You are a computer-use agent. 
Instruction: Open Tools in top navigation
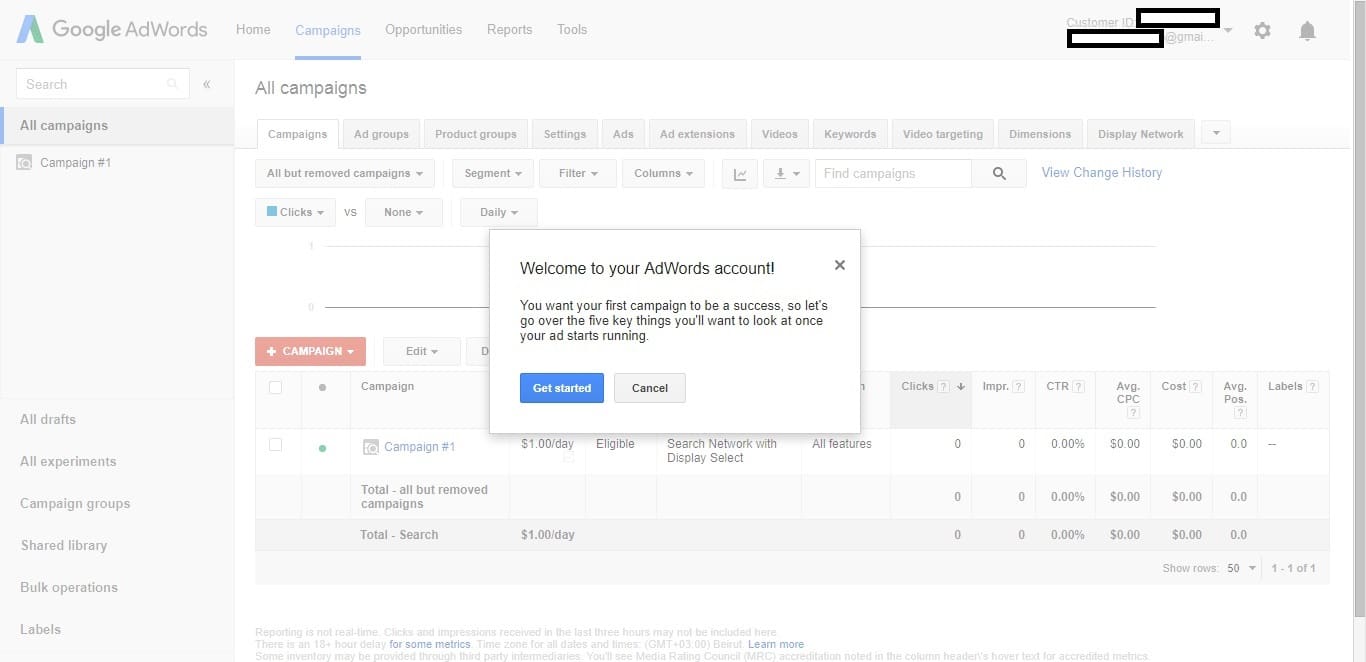click(x=572, y=30)
